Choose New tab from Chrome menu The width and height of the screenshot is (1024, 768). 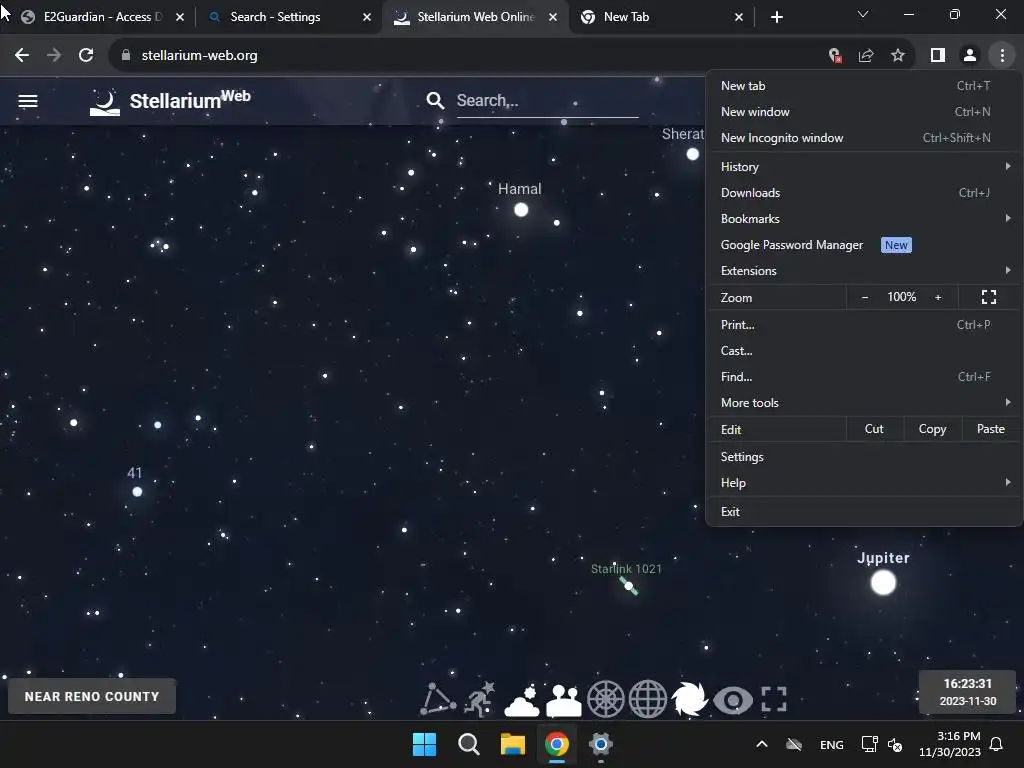pos(864,86)
